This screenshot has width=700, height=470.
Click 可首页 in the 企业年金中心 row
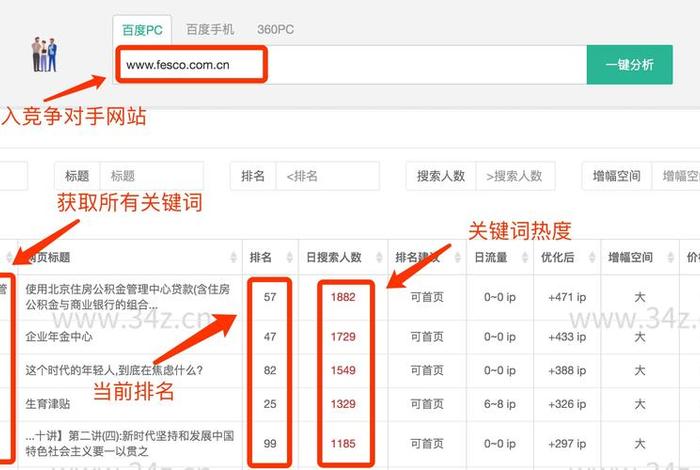pos(427,337)
